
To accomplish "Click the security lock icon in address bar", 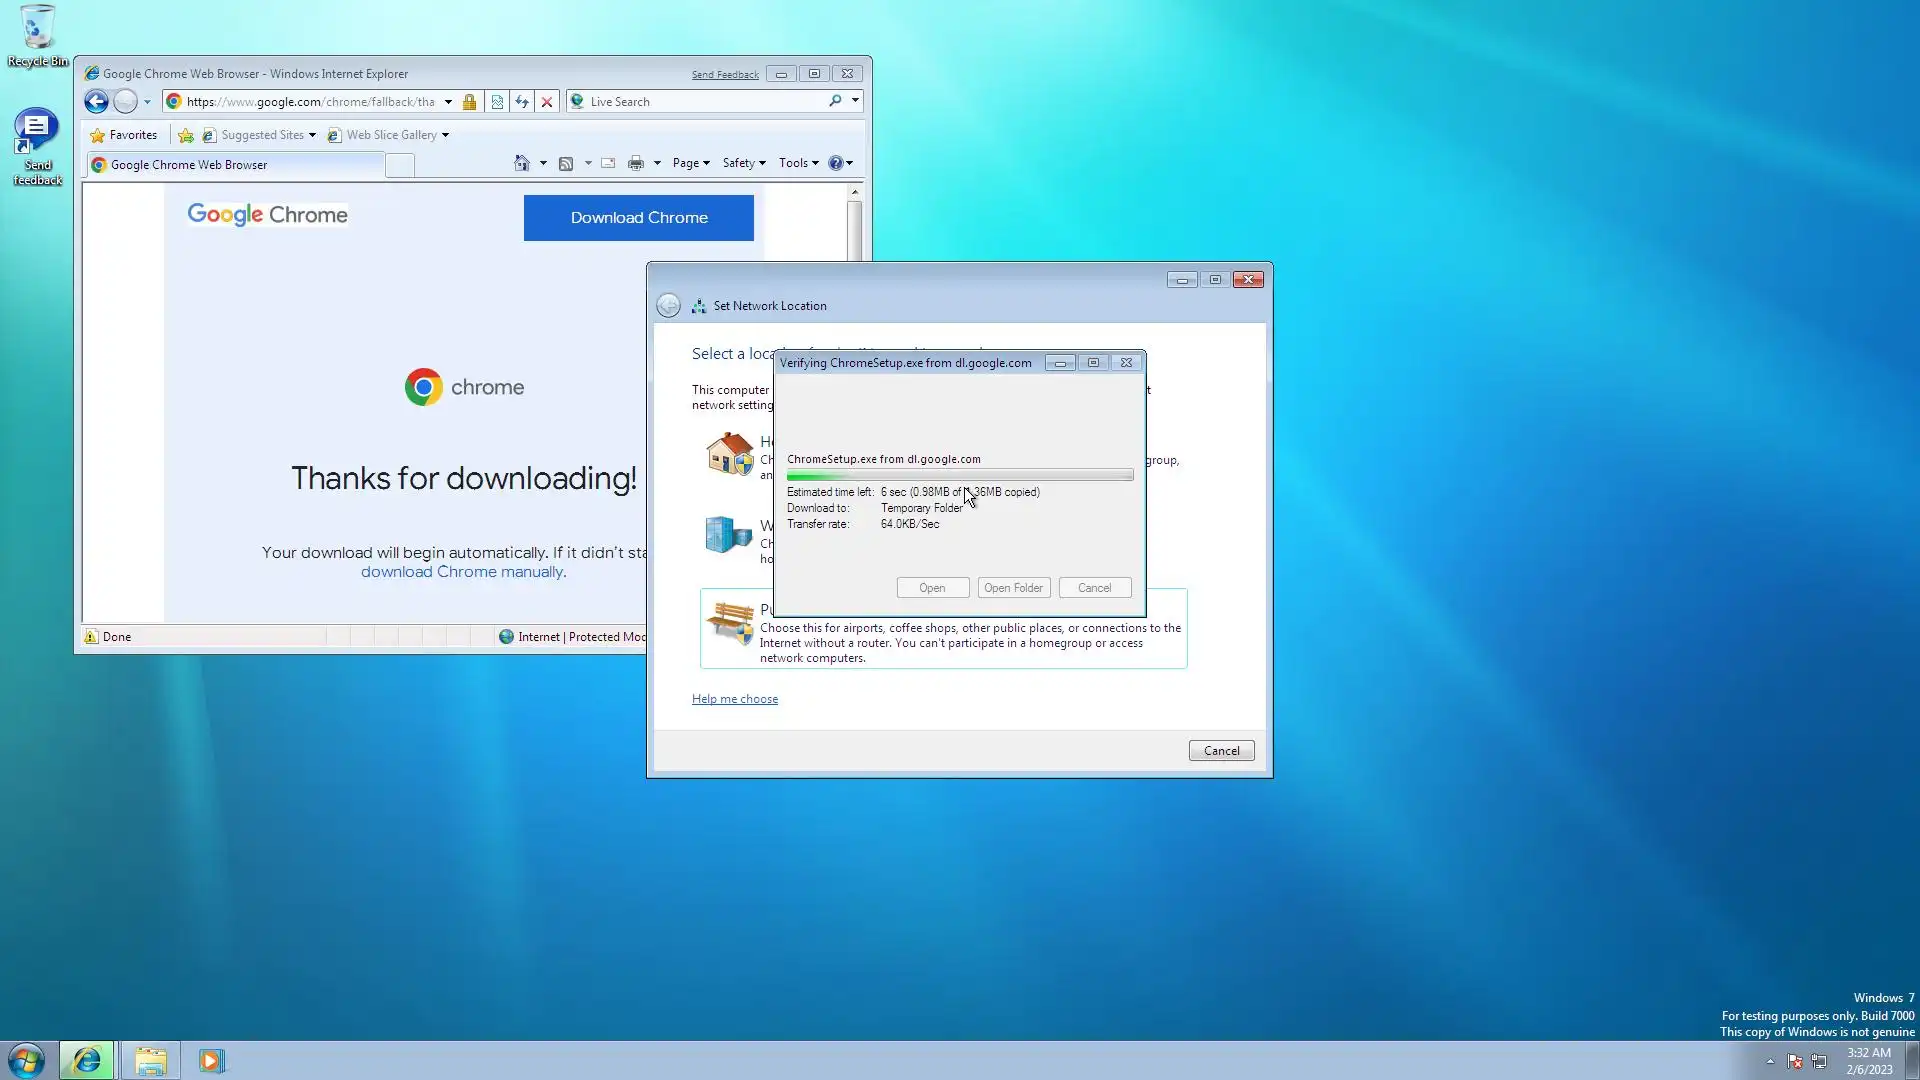I will pyautogui.click(x=469, y=101).
